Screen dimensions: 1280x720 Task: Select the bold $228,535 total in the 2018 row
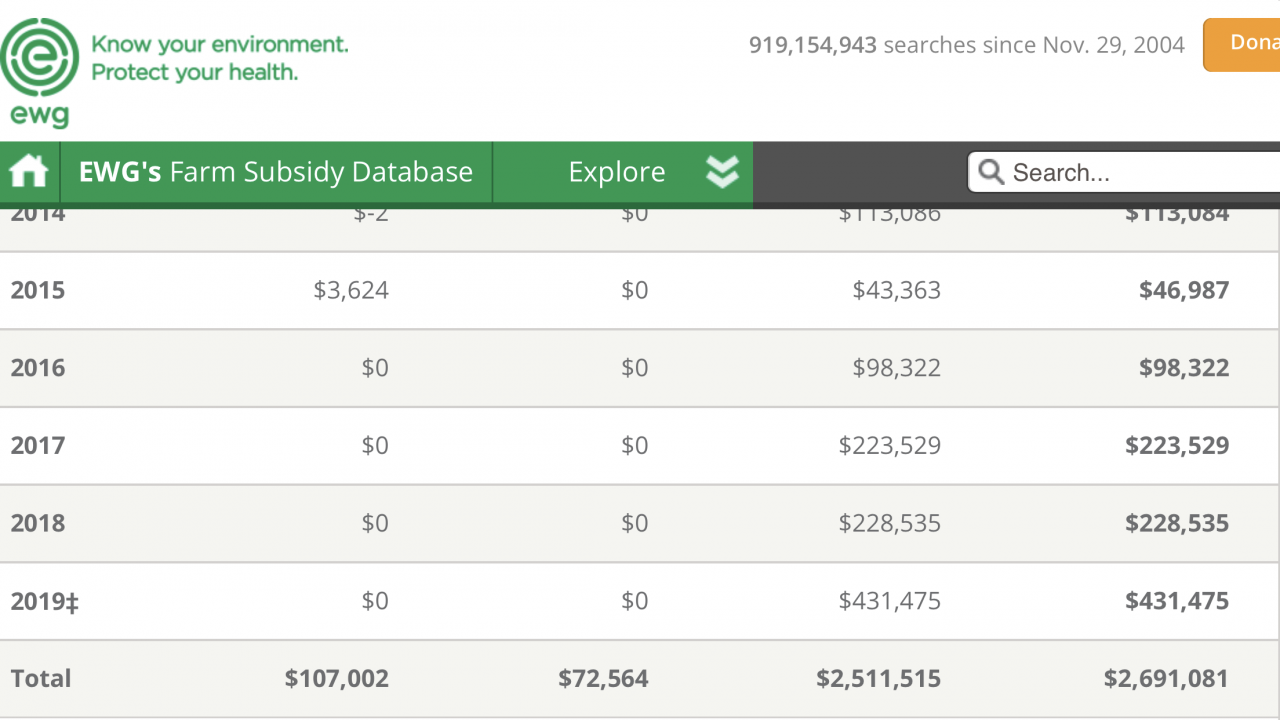point(1177,523)
